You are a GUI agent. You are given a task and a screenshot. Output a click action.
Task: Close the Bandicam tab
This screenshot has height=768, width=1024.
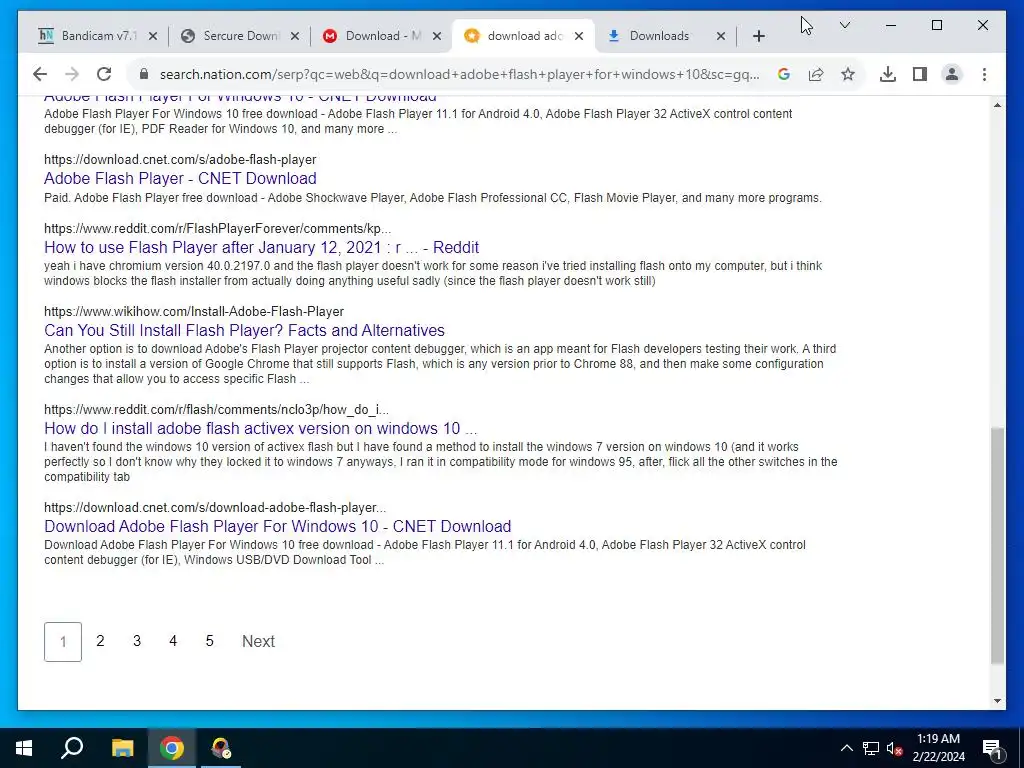point(153,36)
